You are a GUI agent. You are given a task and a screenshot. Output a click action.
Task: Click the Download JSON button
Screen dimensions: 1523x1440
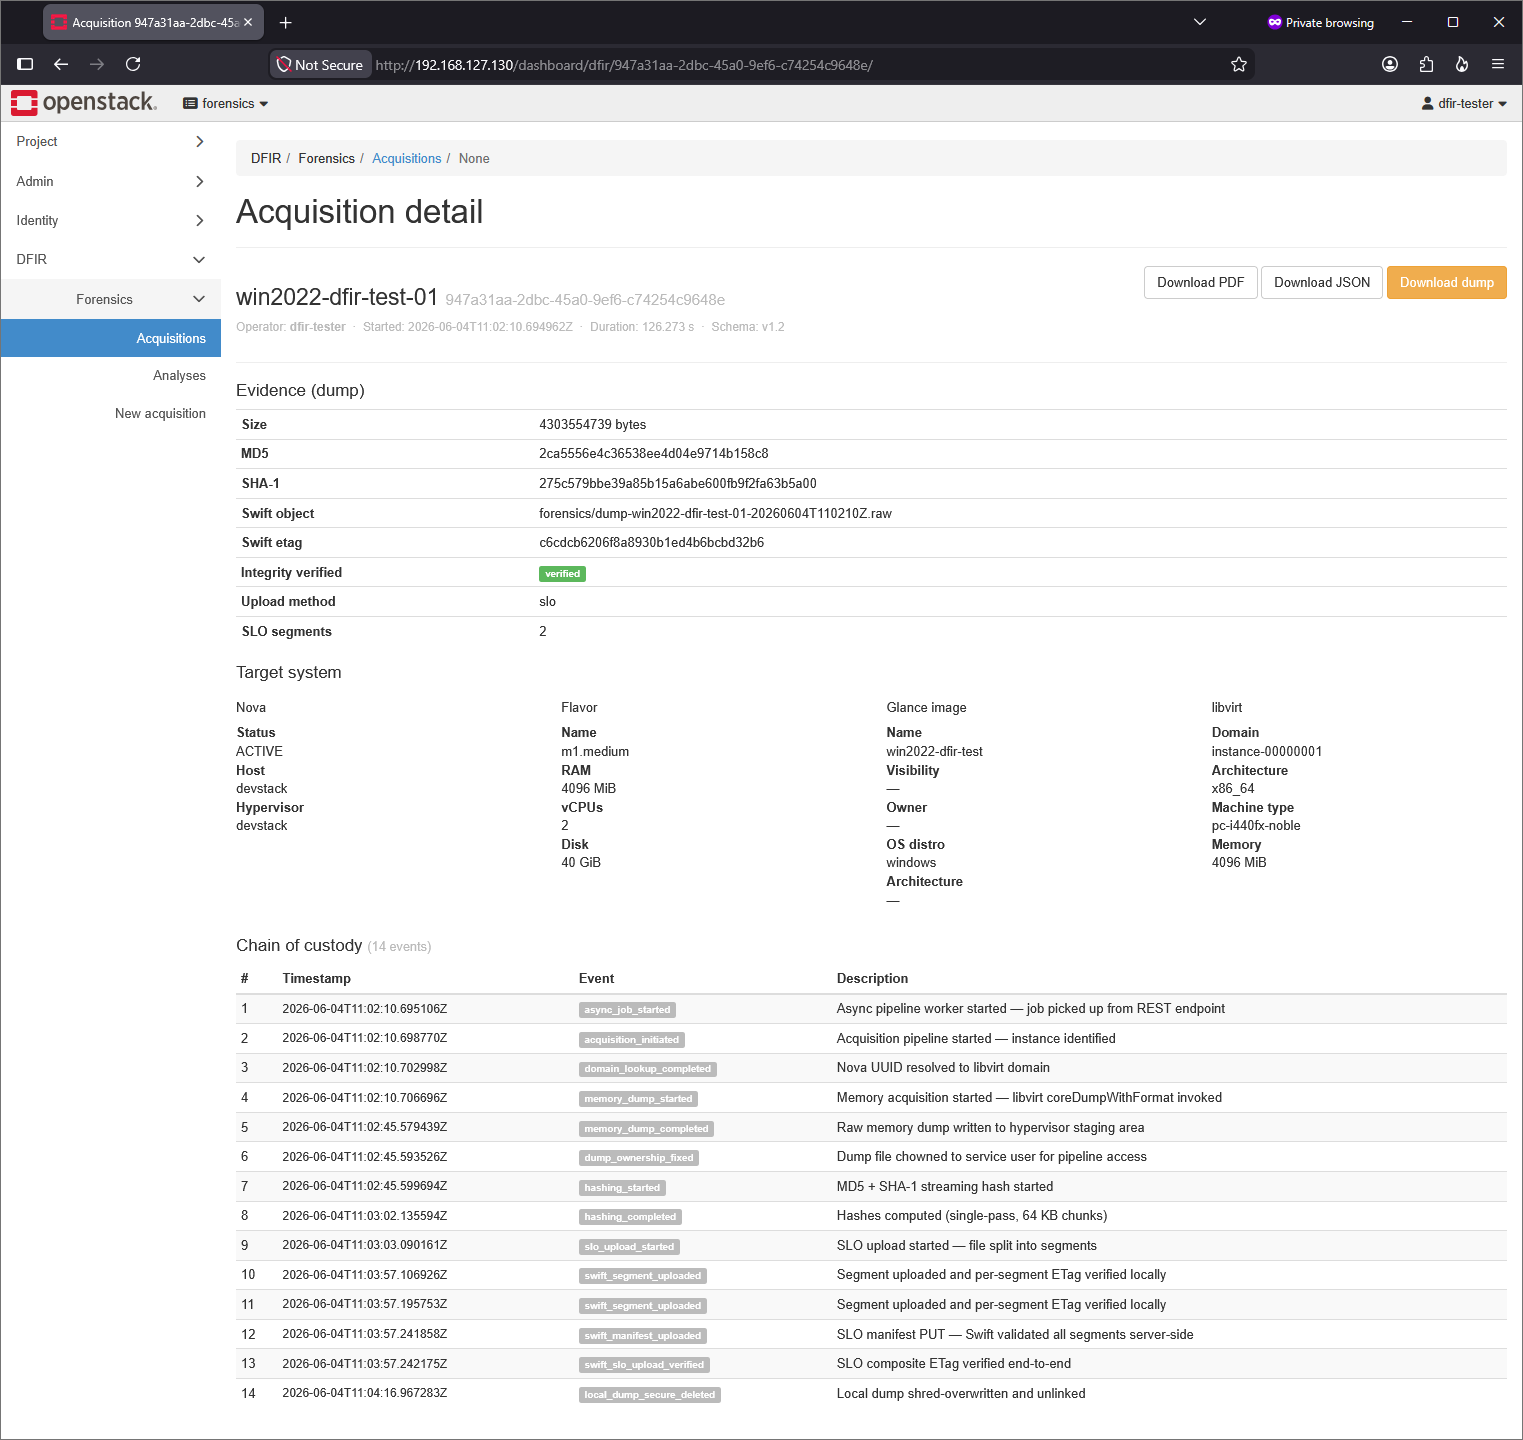[x=1322, y=282]
